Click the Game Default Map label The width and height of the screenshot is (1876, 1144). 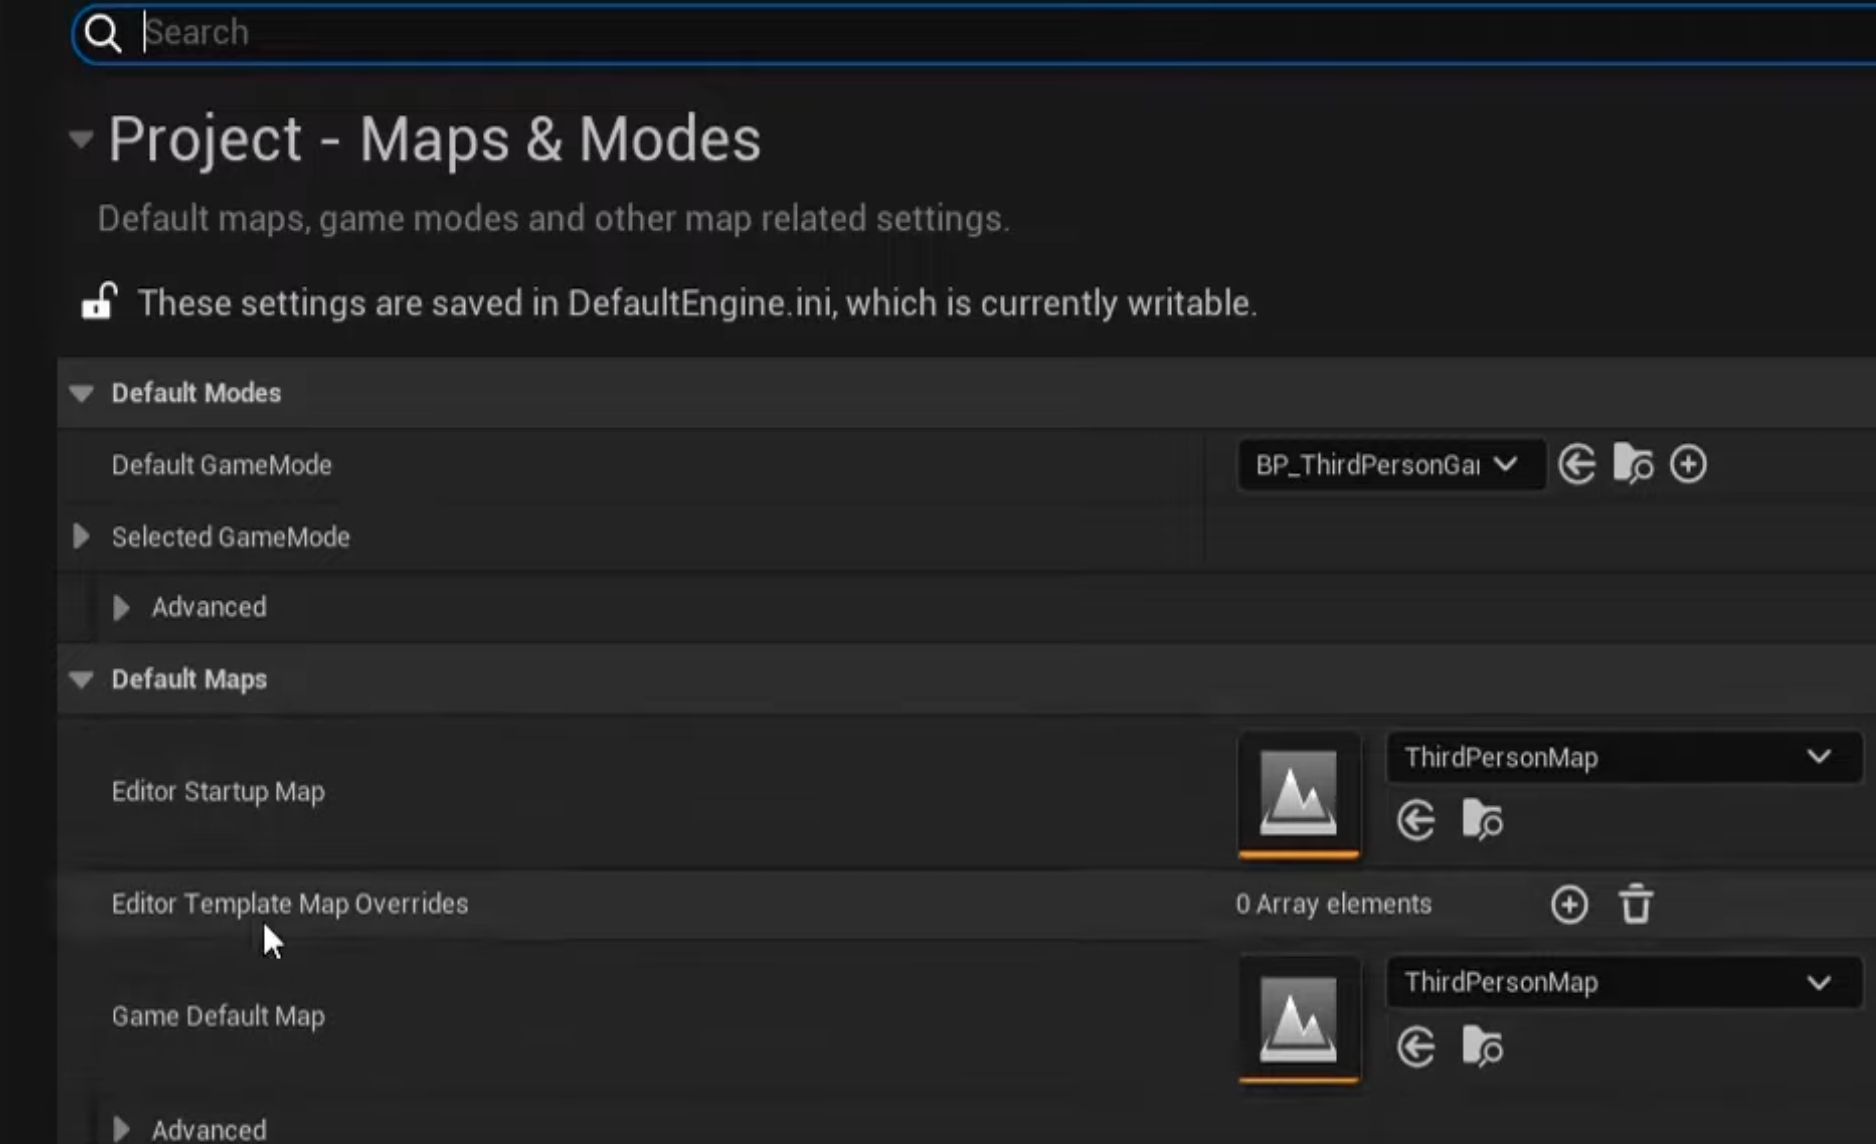[218, 1016]
